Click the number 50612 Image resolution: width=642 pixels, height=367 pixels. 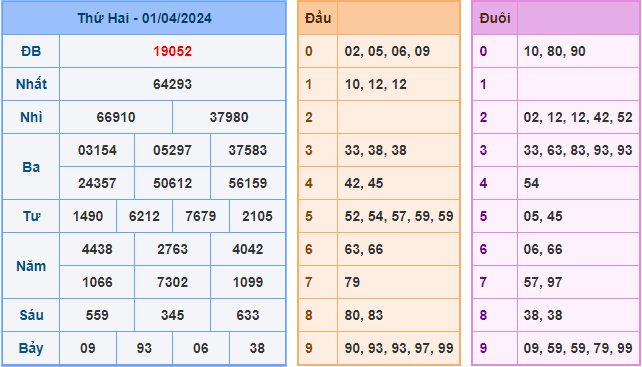(x=173, y=184)
